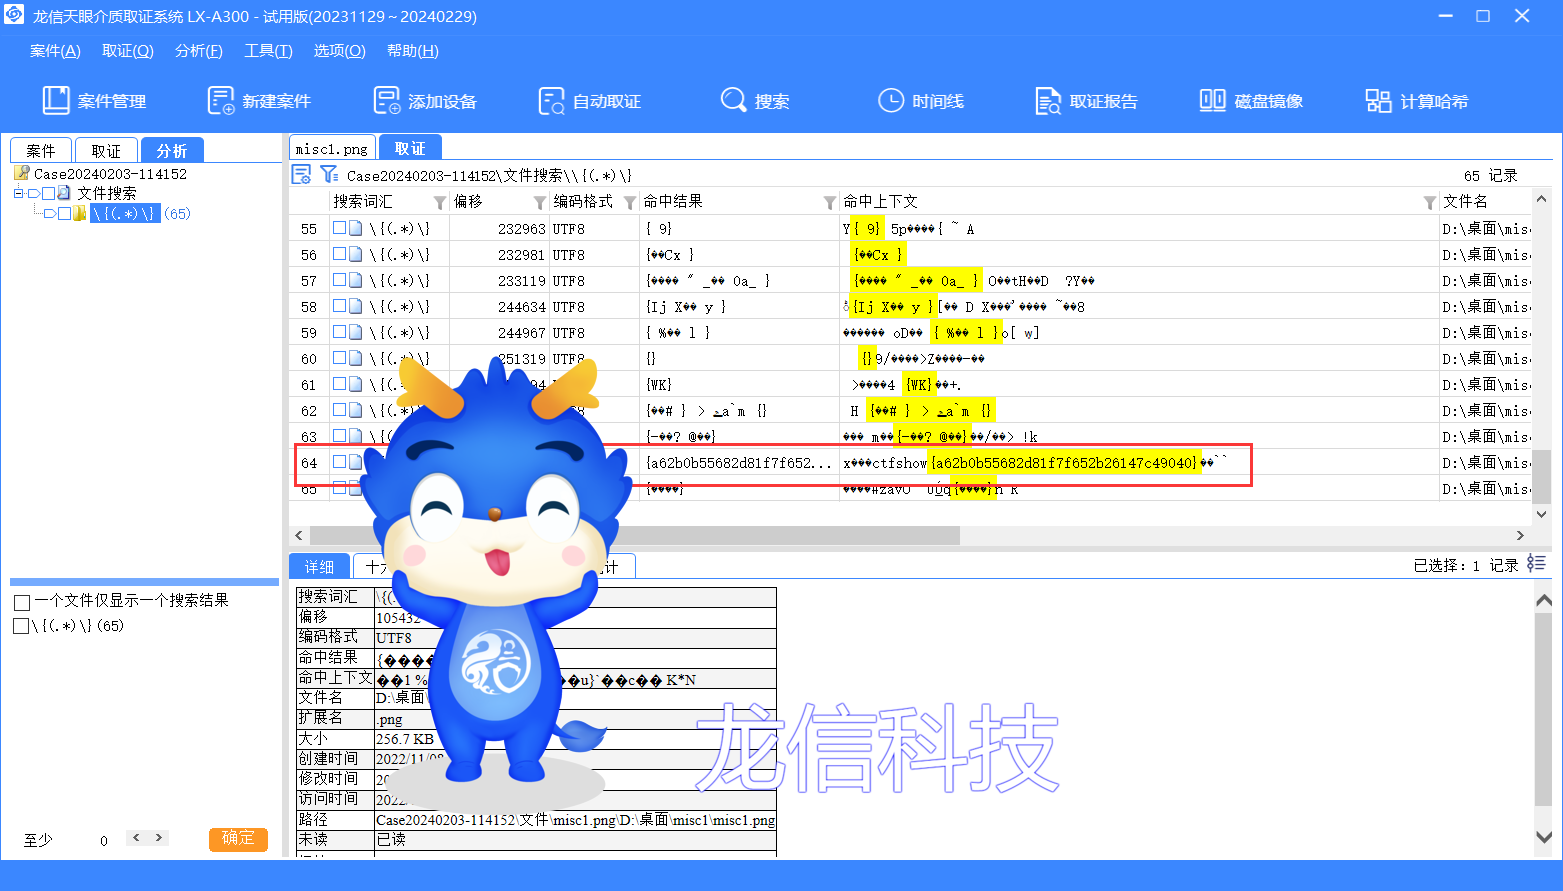Open the 磁盘镜像 disk image tool
This screenshot has height=891, width=1563.
tap(1251, 101)
